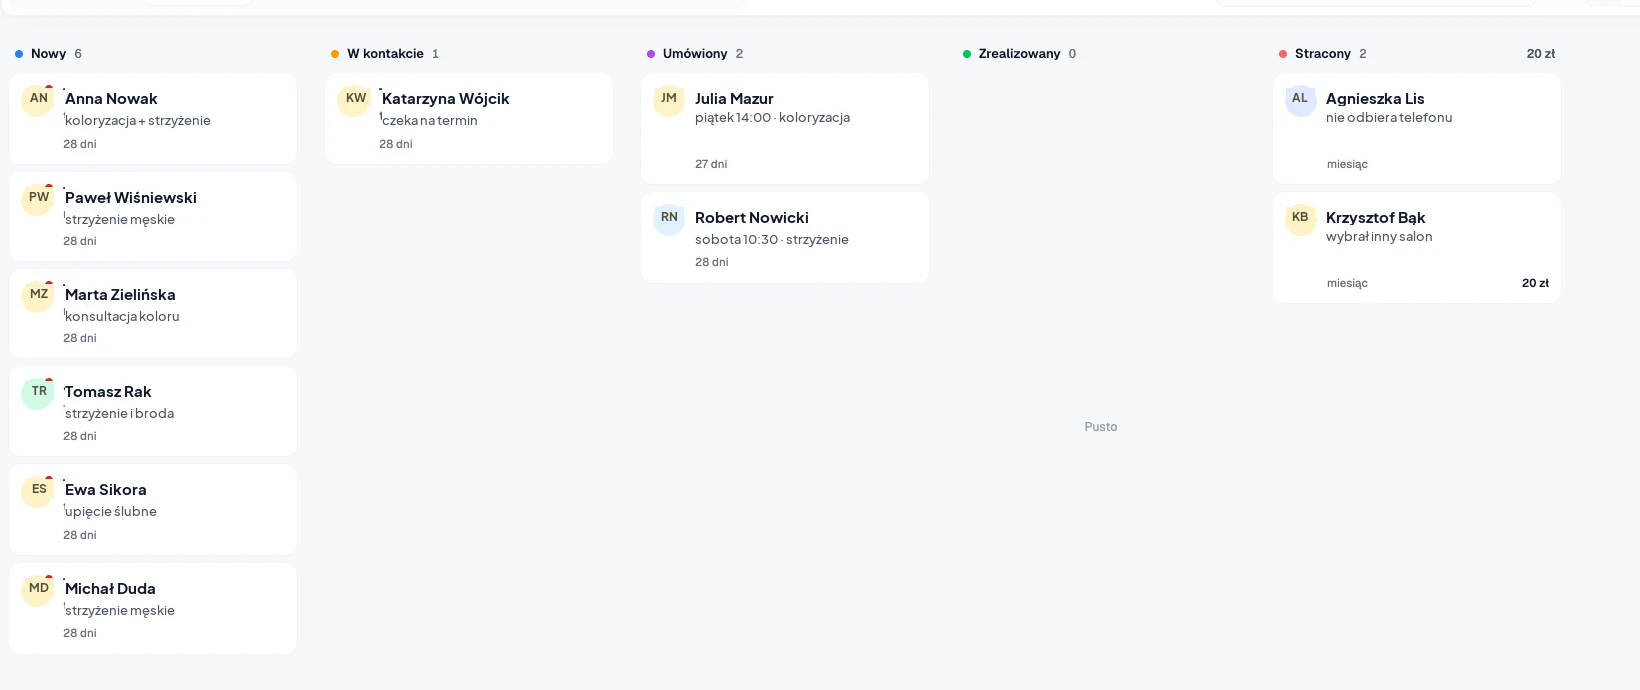1640x690 pixels.
Task: Click Anna Nowak's AN avatar
Action: [x=38, y=100]
